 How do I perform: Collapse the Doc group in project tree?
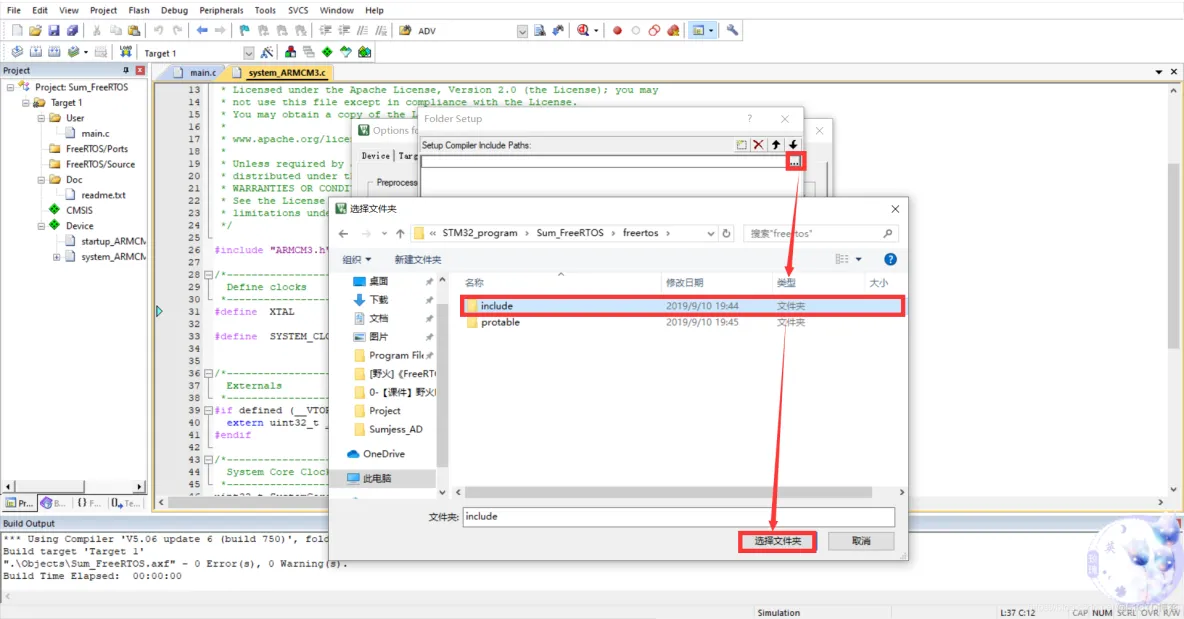41,180
